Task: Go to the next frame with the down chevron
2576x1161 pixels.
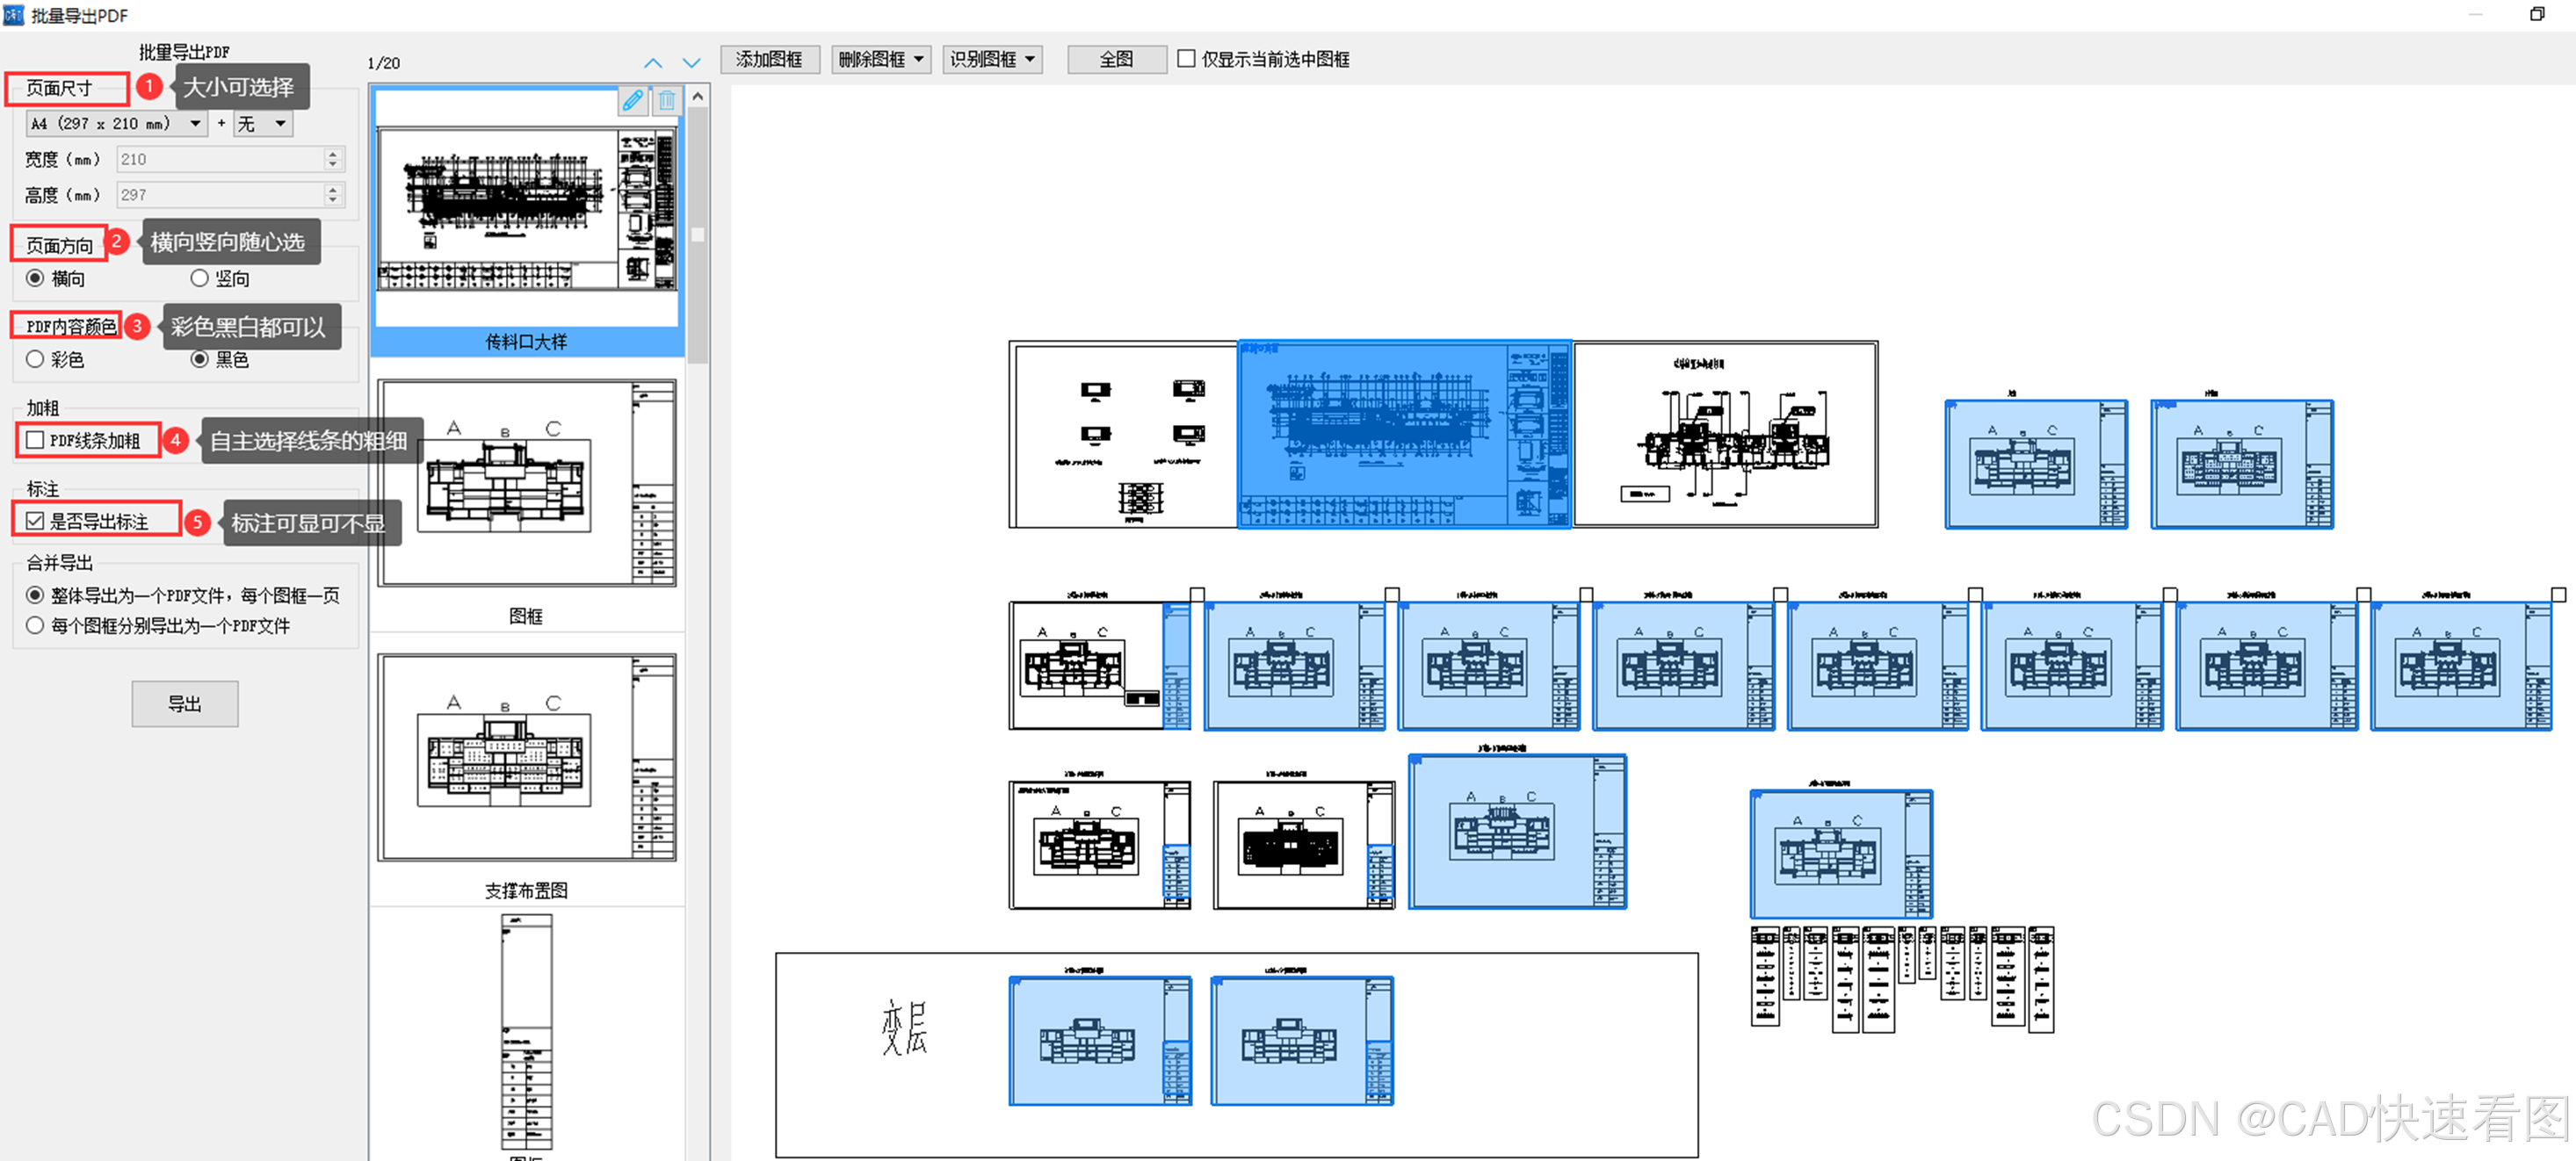Action: [x=691, y=63]
